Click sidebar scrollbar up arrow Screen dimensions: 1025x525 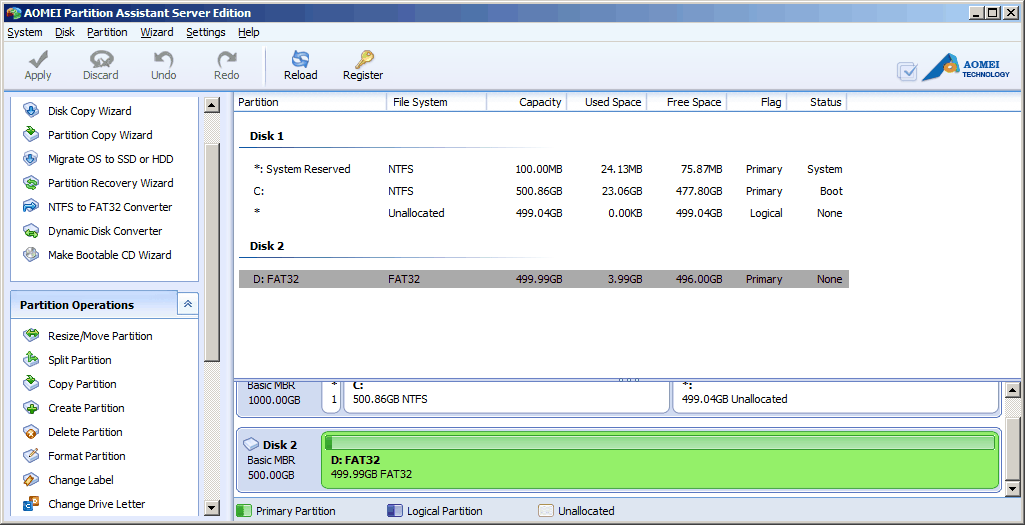click(212, 105)
